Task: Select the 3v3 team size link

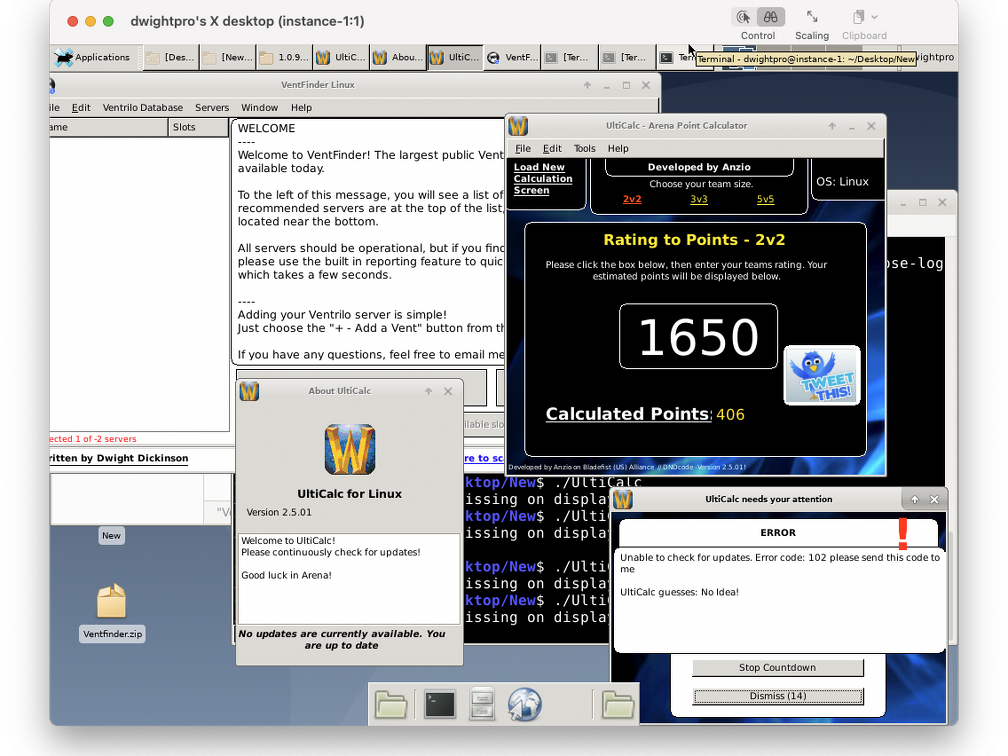Action: point(698,199)
